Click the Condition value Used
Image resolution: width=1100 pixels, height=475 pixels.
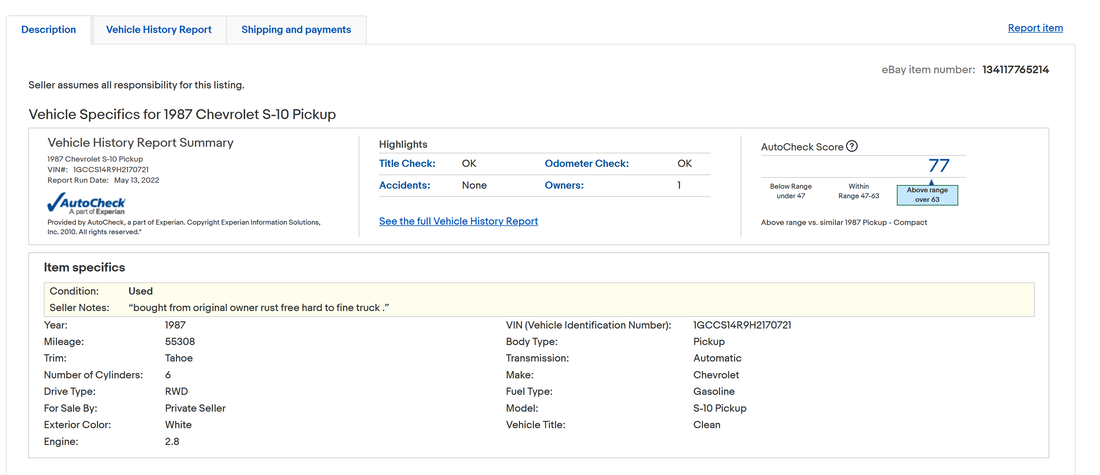point(140,291)
